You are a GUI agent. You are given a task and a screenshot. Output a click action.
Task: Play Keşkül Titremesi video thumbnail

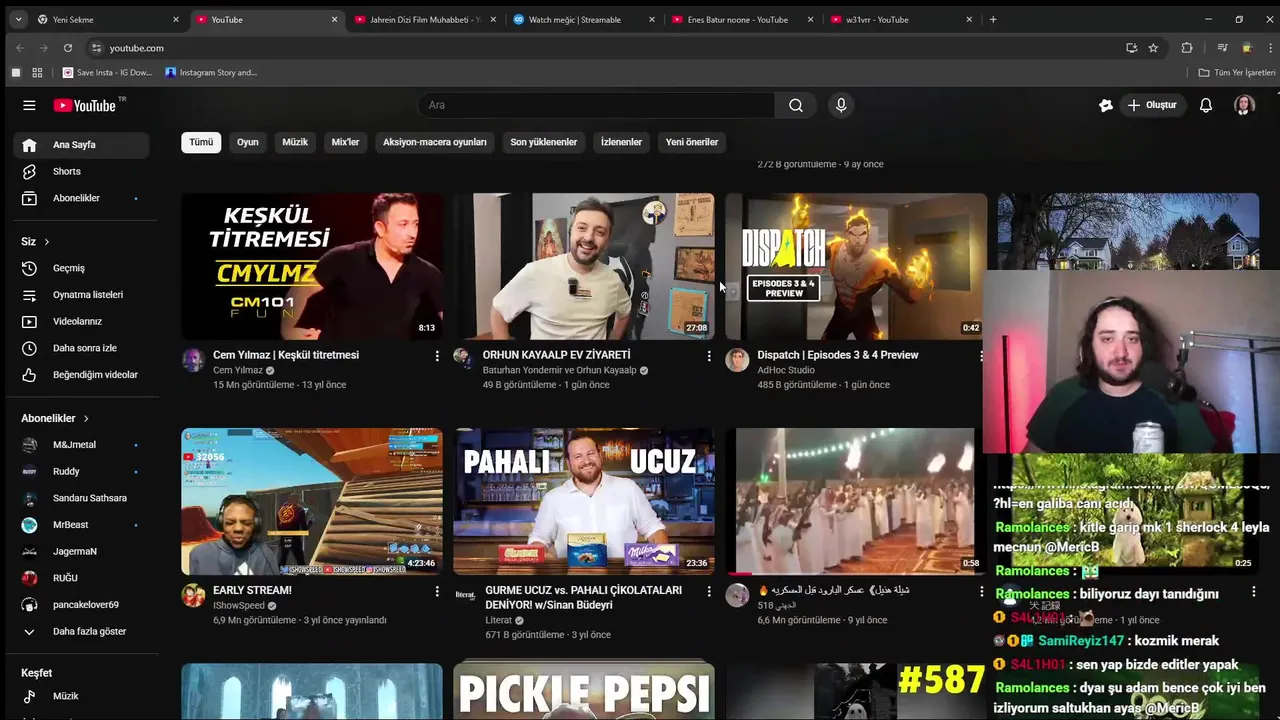click(x=312, y=266)
